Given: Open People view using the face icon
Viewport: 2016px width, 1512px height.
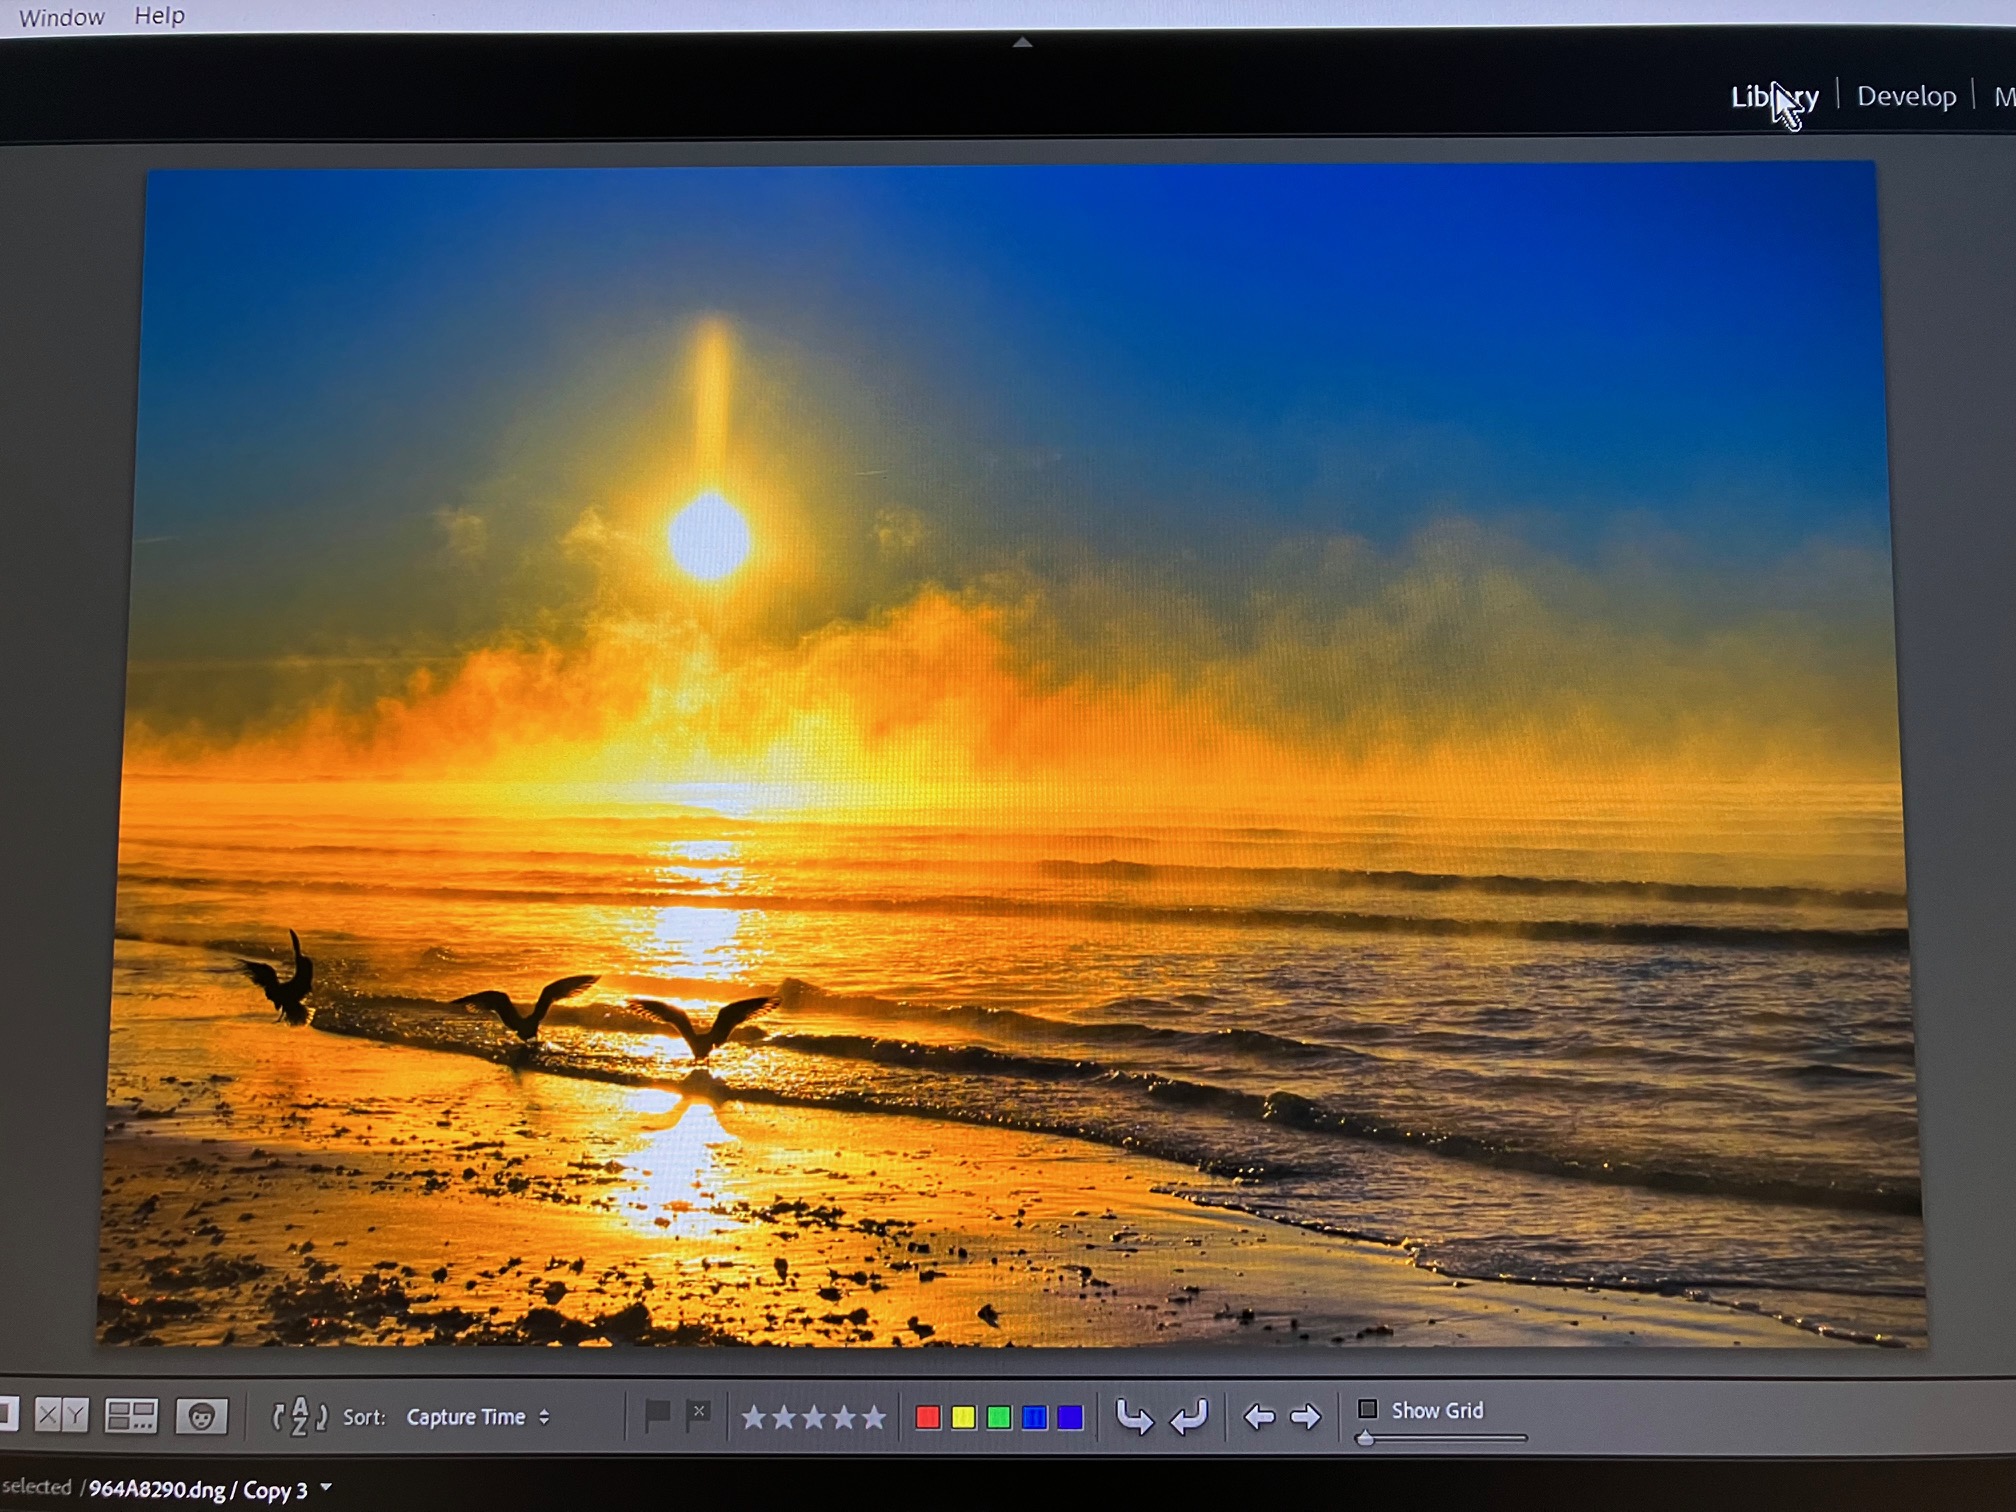Looking at the screenshot, I should coord(202,1416).
